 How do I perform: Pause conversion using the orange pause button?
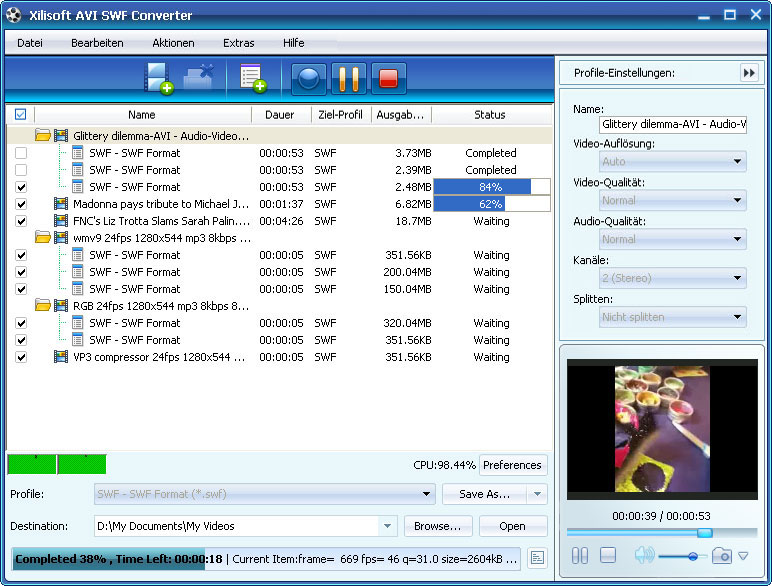tap(349, 79)
